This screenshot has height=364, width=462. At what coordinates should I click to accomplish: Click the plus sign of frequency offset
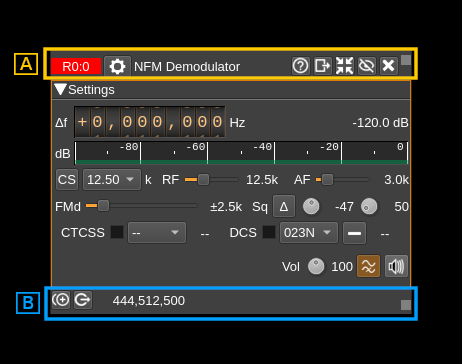(x=82, y=122)
